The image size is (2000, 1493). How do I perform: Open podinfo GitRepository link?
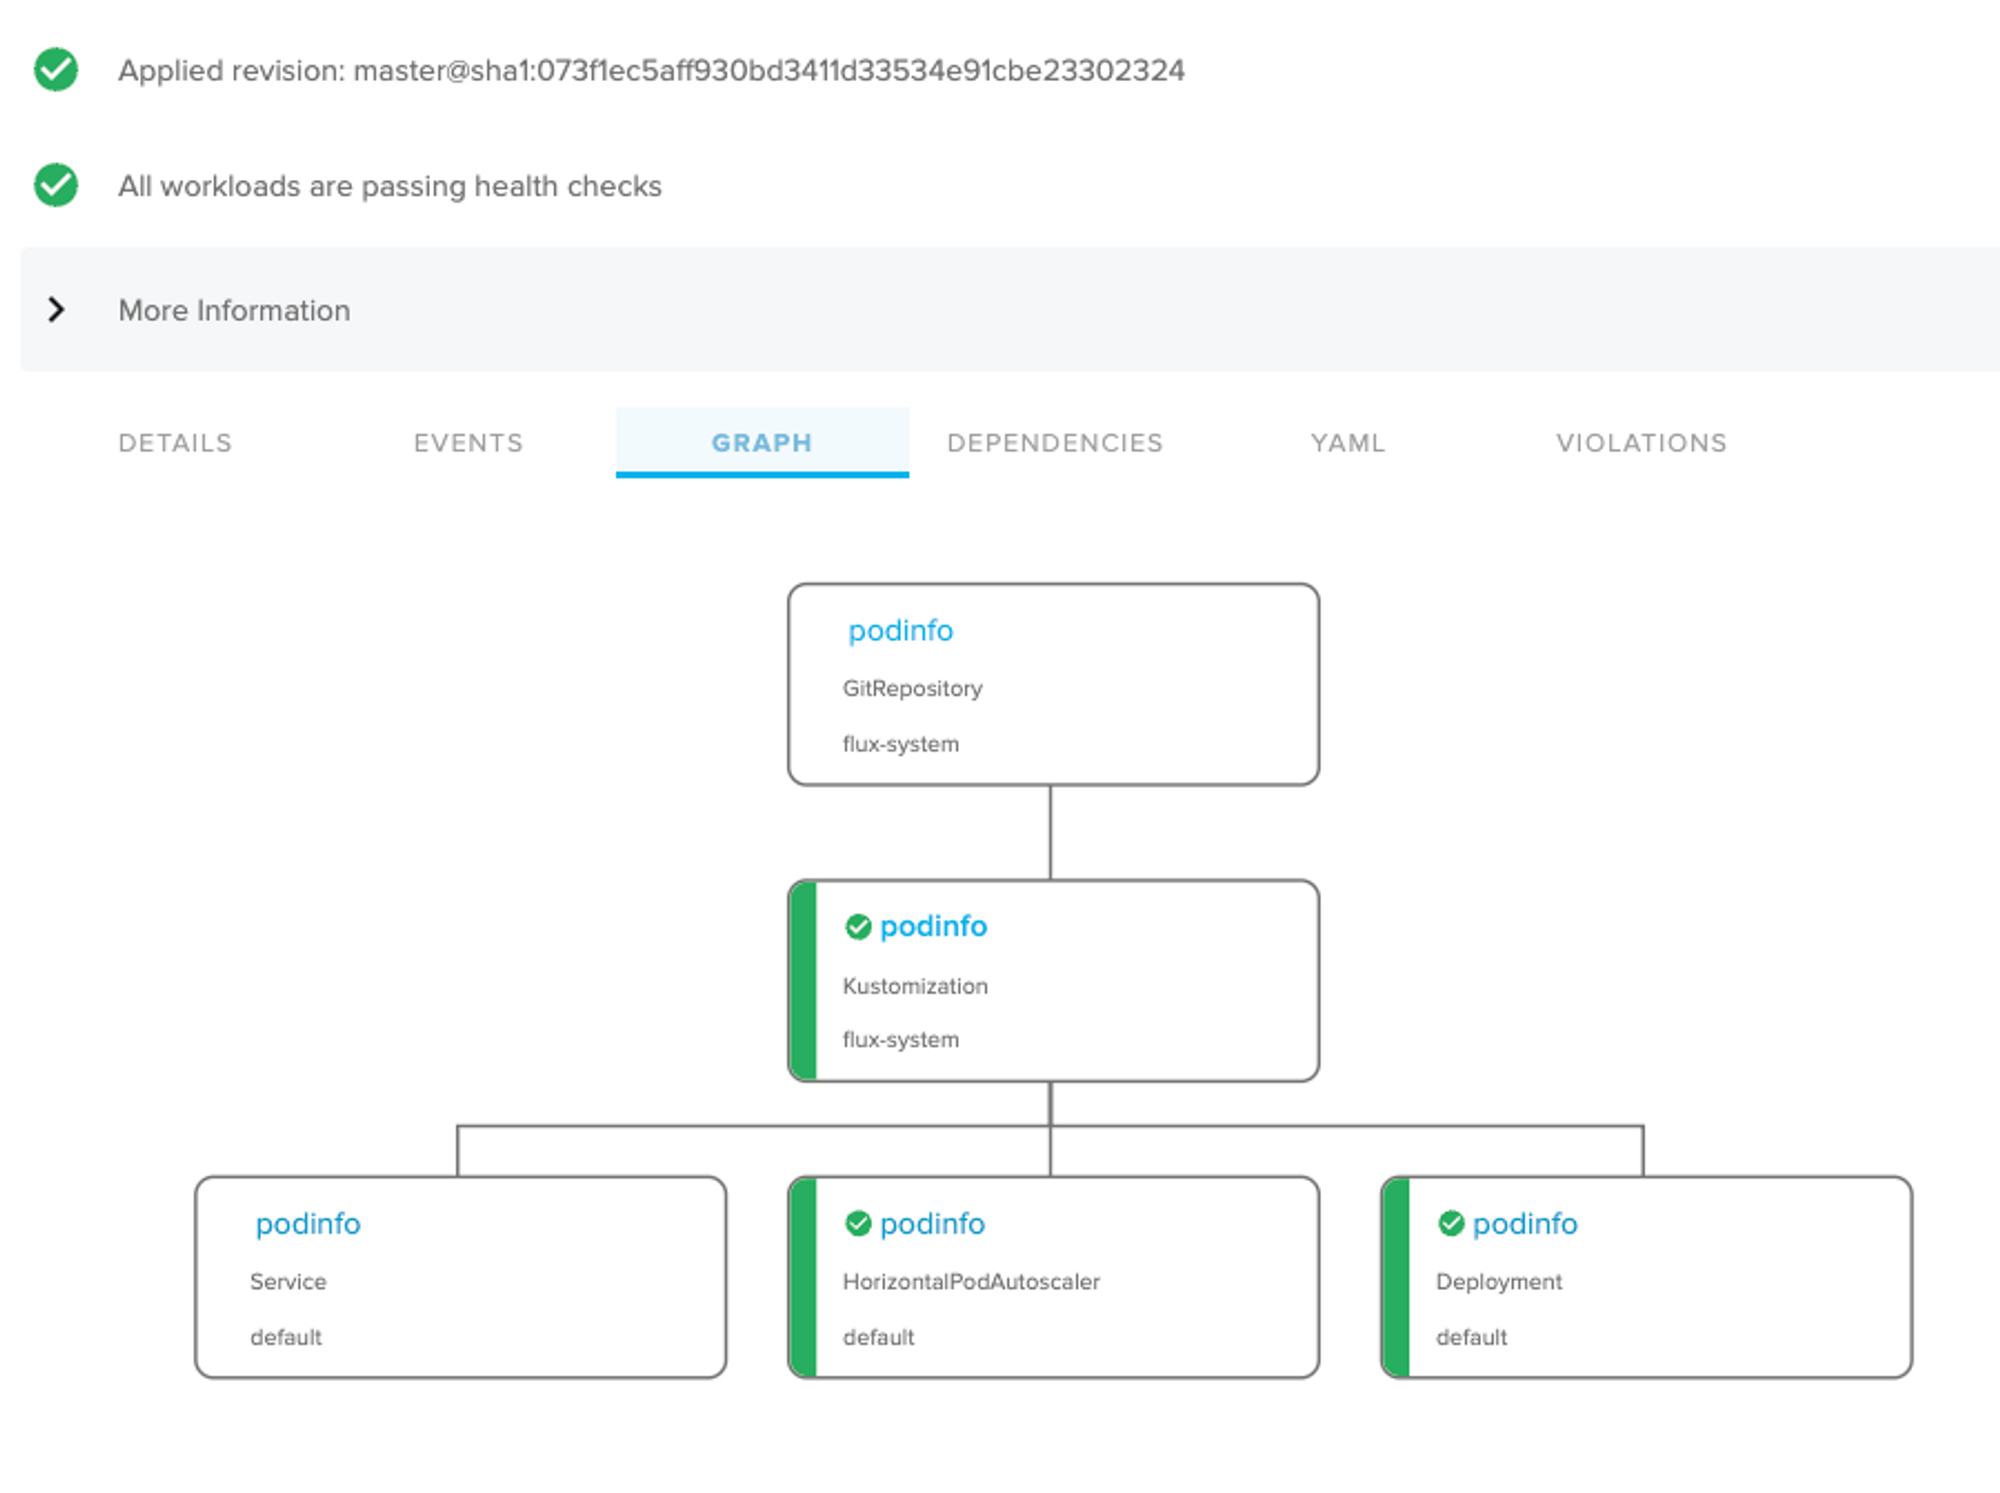click(900, 631)
